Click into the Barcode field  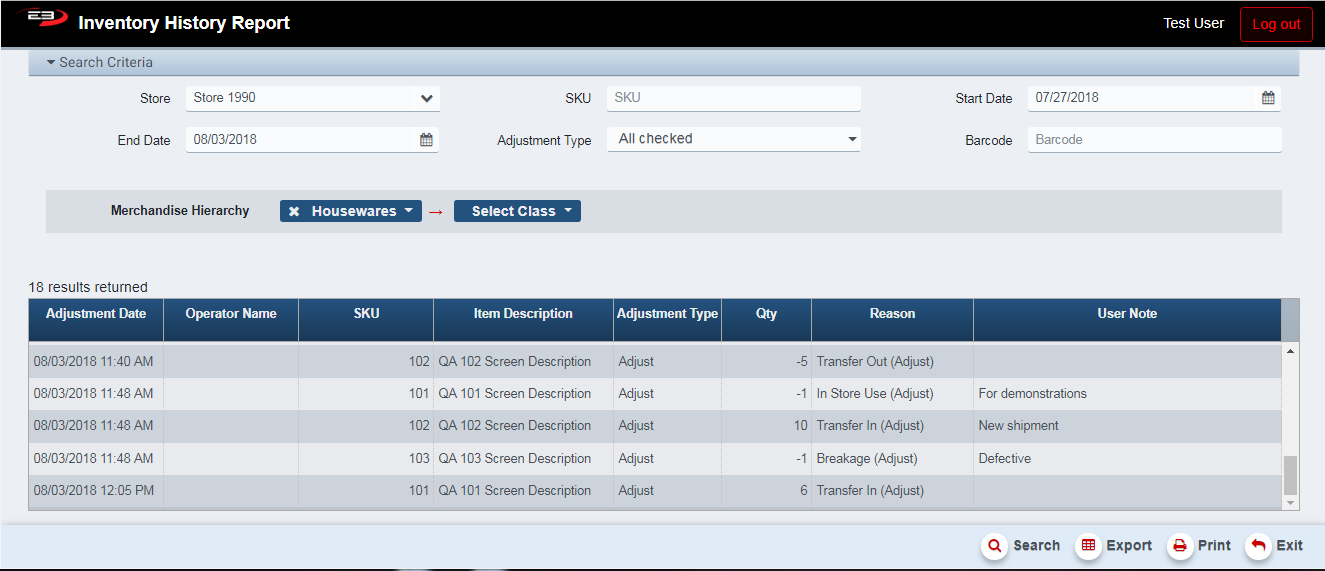coord(1153,140)
